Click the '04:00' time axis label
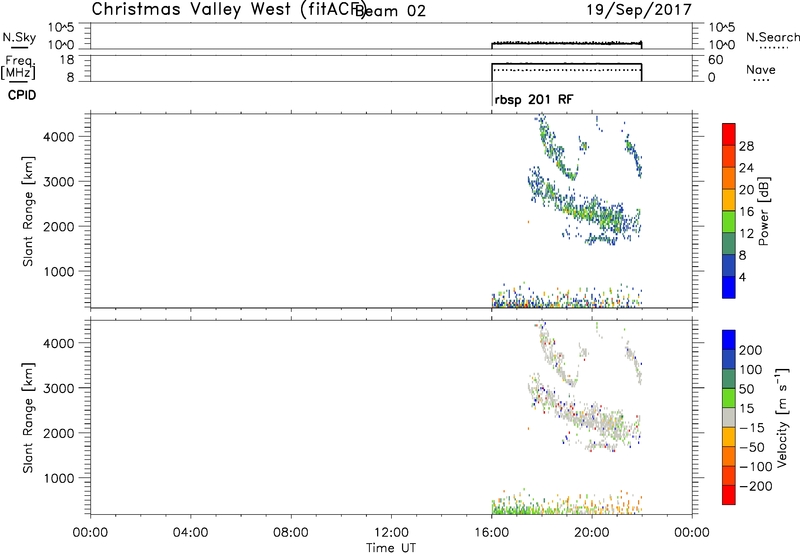The height and width of the screenshot is (554, 800). point(191,533)
